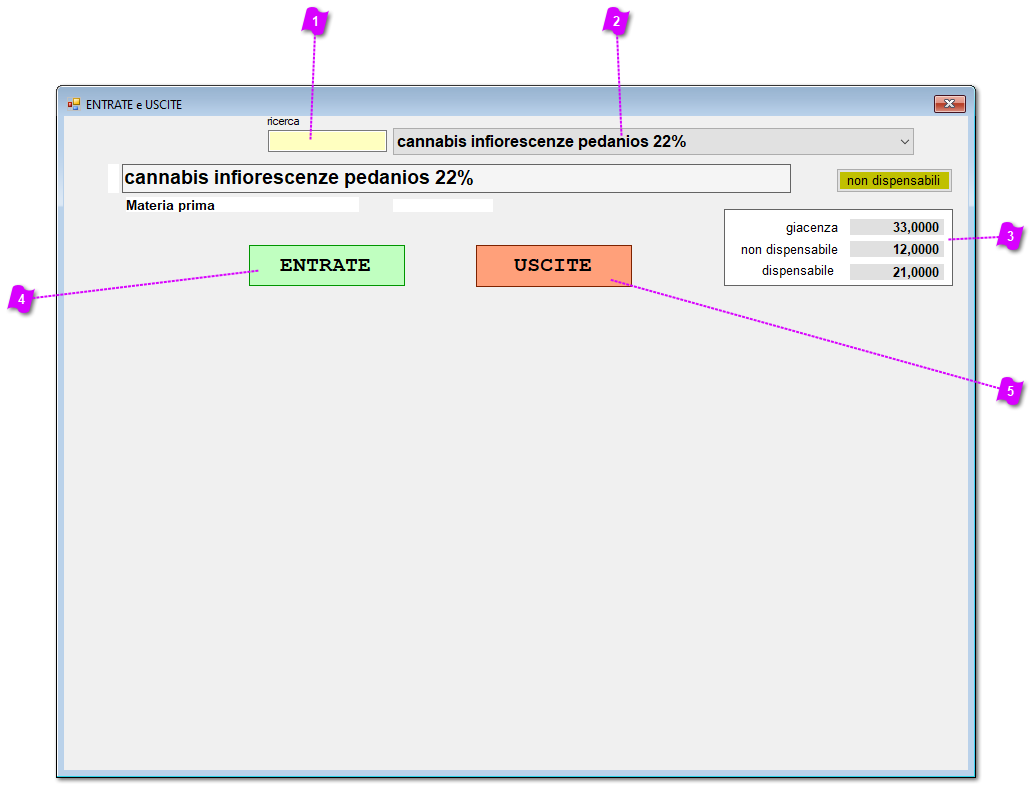The height and width of the screenshot is (787, 1035).
Task: Click the yellow ricerca search field
Action: 327,141
